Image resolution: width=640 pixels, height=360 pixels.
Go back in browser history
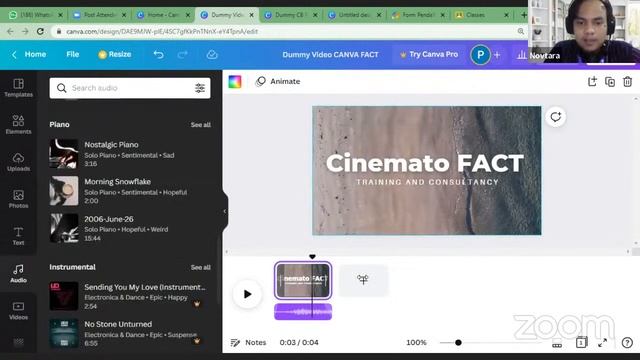10,31
